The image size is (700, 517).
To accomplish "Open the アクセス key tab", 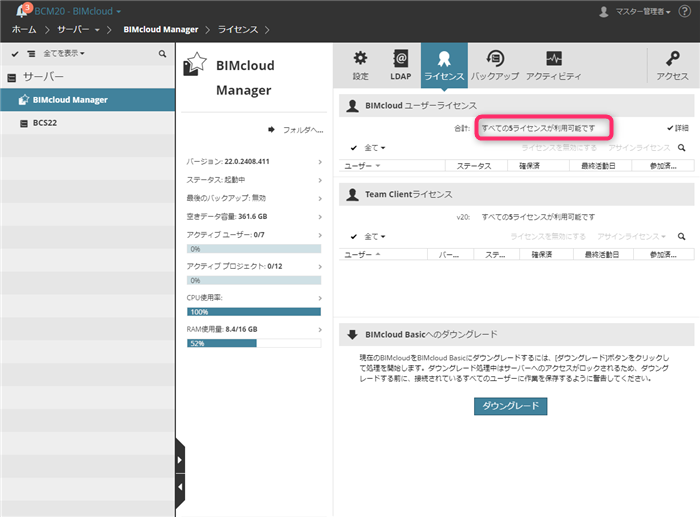I will [x=672, y=65].
